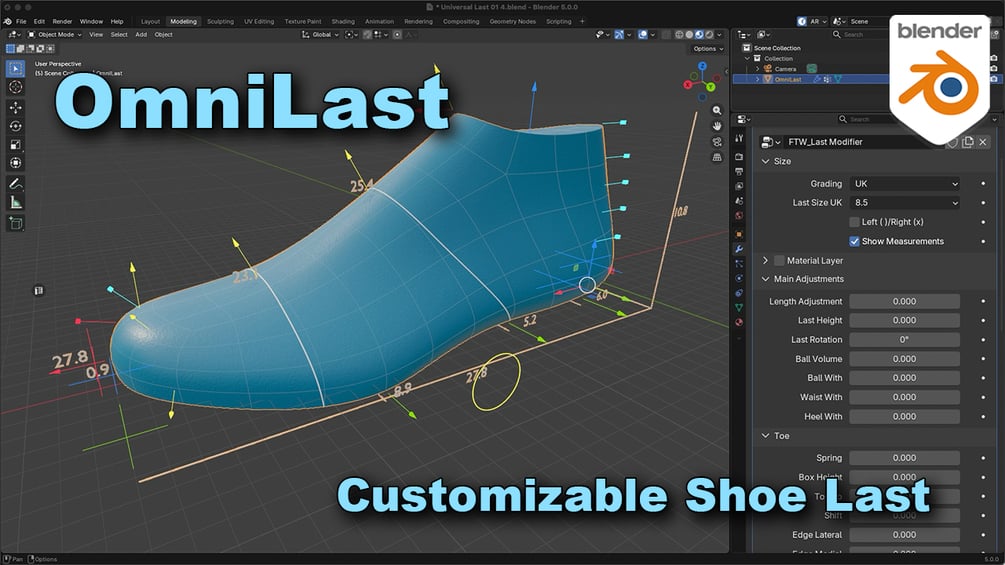1005x565 pixels.
Task: Toggle proportional editing in header
Action: coord(397,35)
